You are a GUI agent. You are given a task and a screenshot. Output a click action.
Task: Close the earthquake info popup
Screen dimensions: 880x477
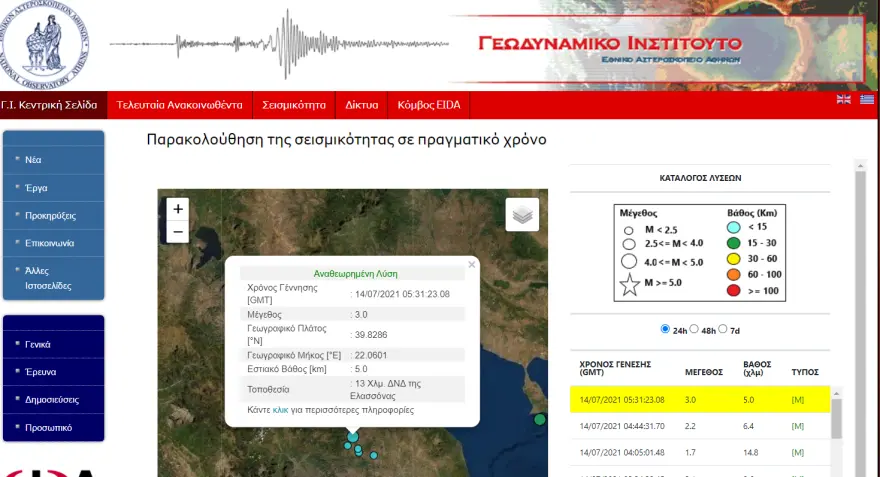472,265
